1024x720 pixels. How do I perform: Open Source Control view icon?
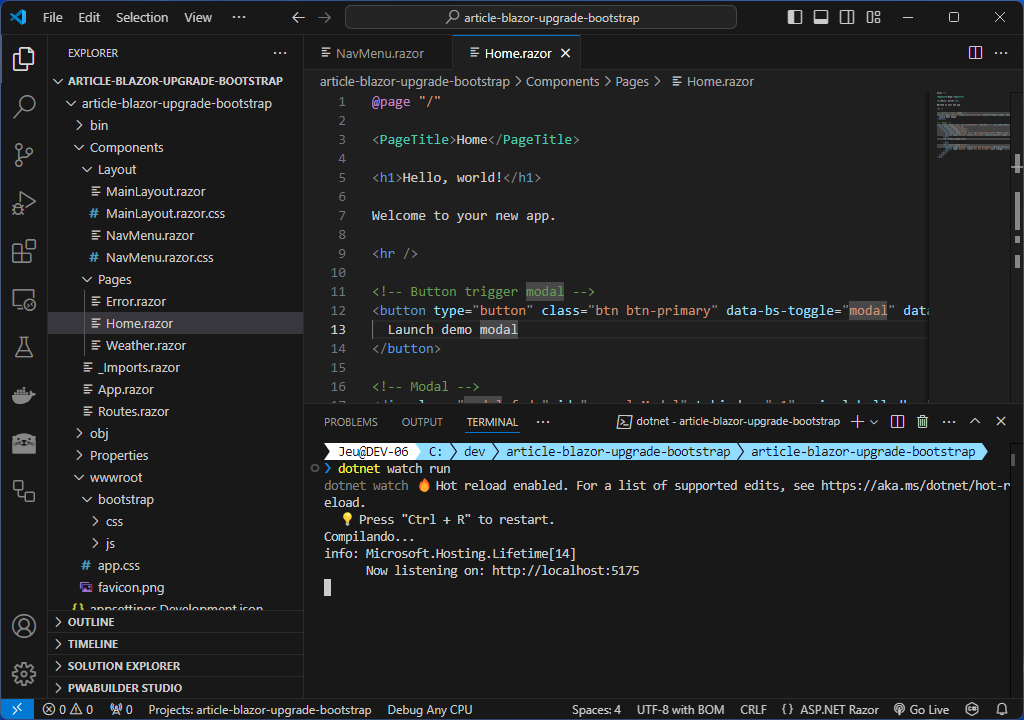click(x=24, y=155)
